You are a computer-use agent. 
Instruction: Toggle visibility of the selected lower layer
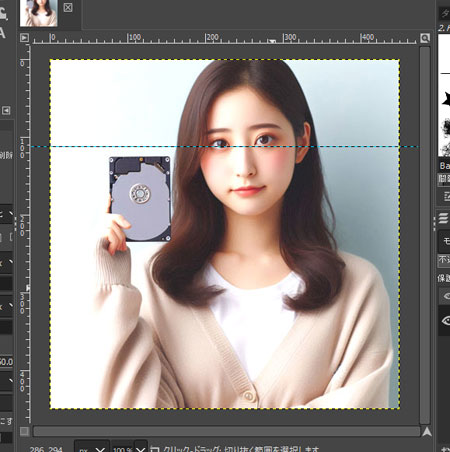coord(445,321)
